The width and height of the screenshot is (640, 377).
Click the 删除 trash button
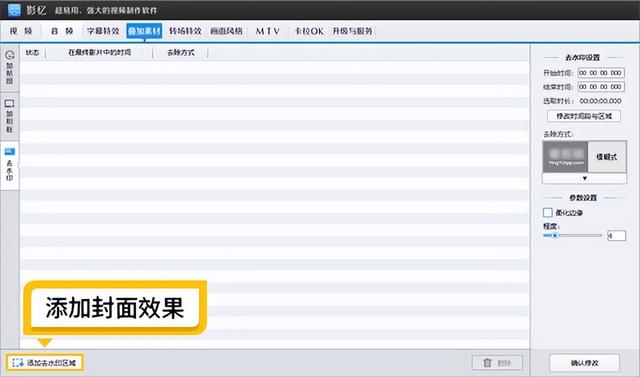pyautogui.click(x=497, y=362)
